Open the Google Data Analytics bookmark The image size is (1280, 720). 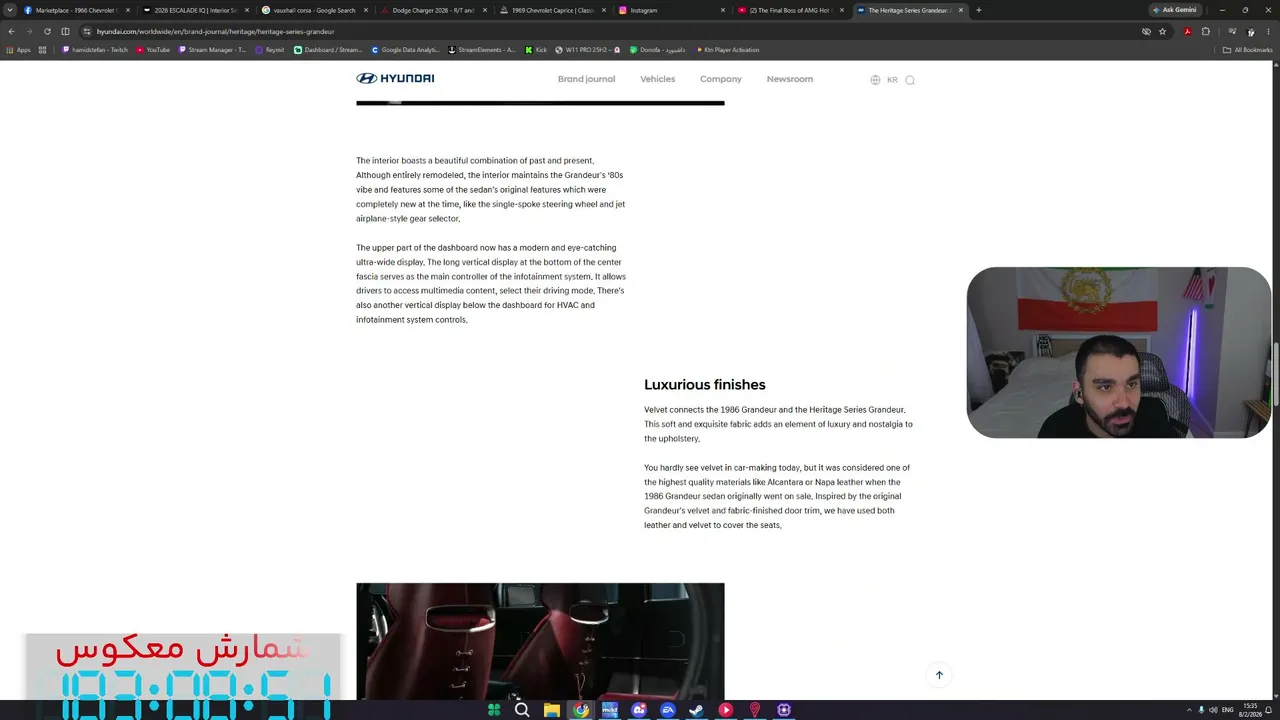click(x=405, y=50)
